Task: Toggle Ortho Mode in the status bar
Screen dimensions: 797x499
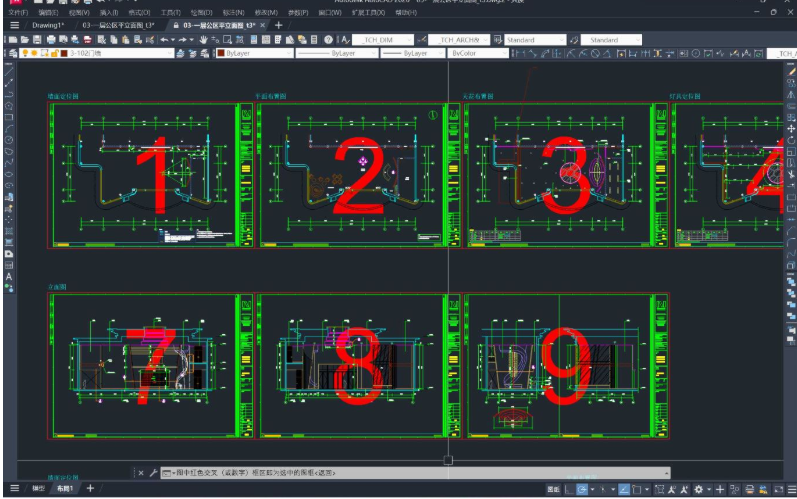Action: tap(568, 489)
